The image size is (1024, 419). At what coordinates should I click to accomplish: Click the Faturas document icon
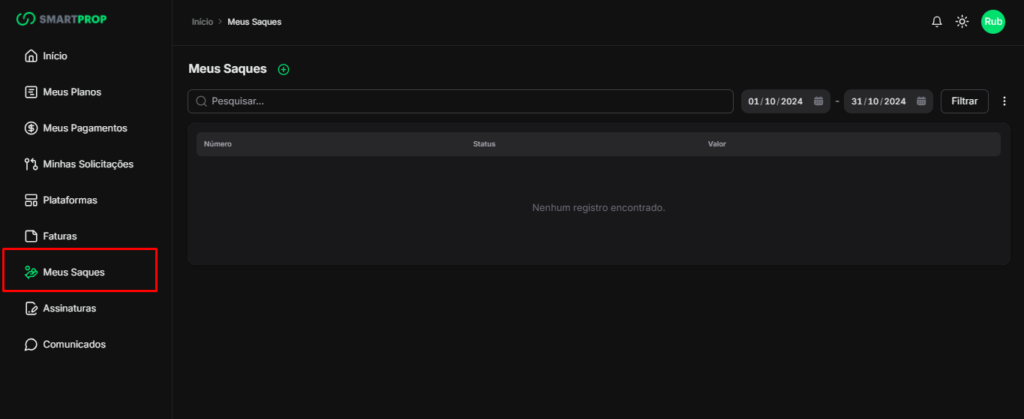(x=31, y=236)
